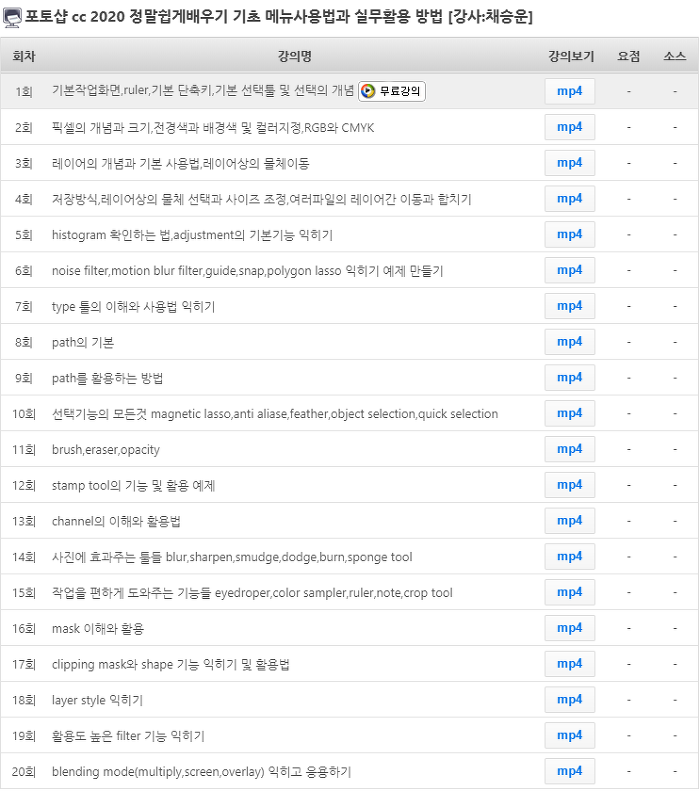Open mp4 video for lecture 2회
This screenshot has width=700, height=791.
tap(569, 127)
